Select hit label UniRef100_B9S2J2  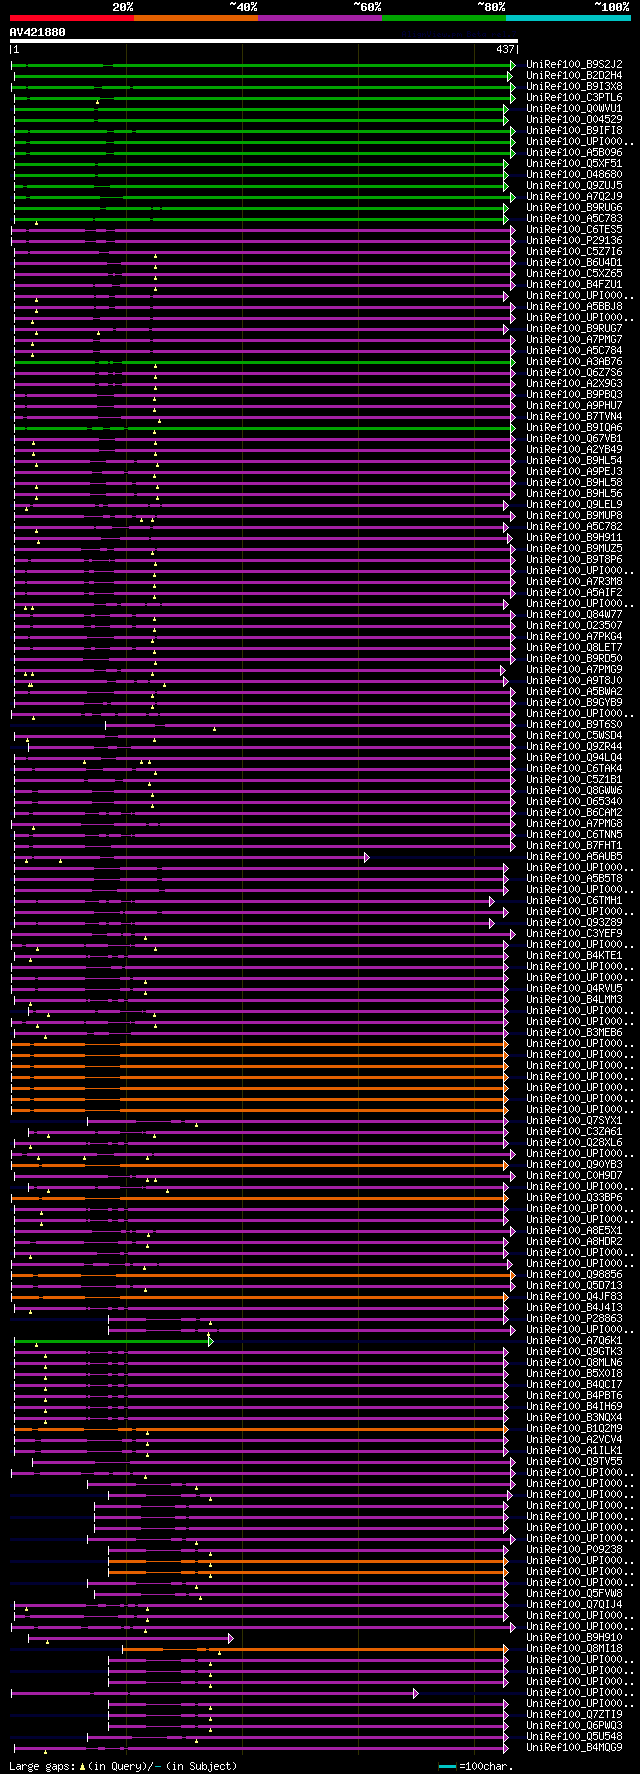(x=574, y=64)
